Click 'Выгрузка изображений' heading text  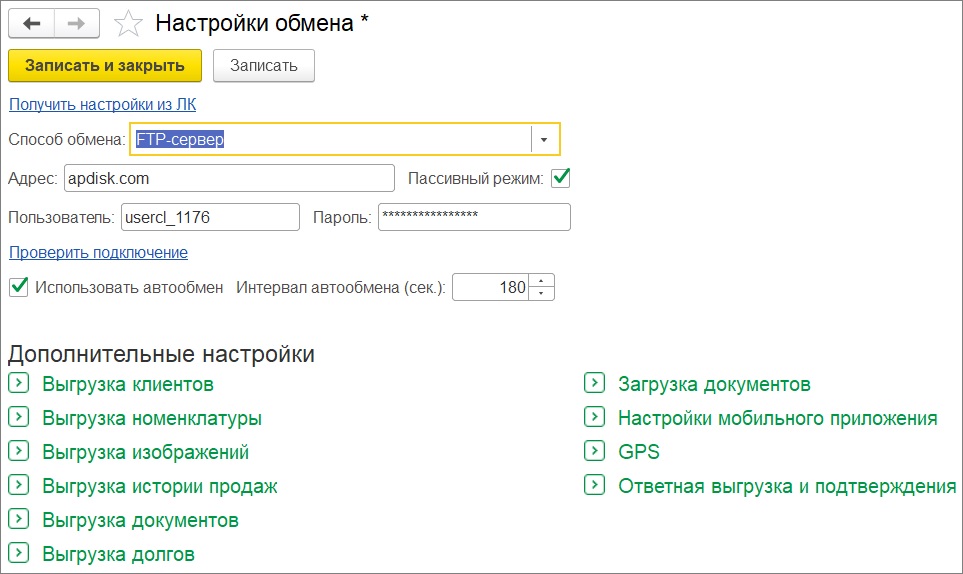pyautogui.click(x=146, y=452)
